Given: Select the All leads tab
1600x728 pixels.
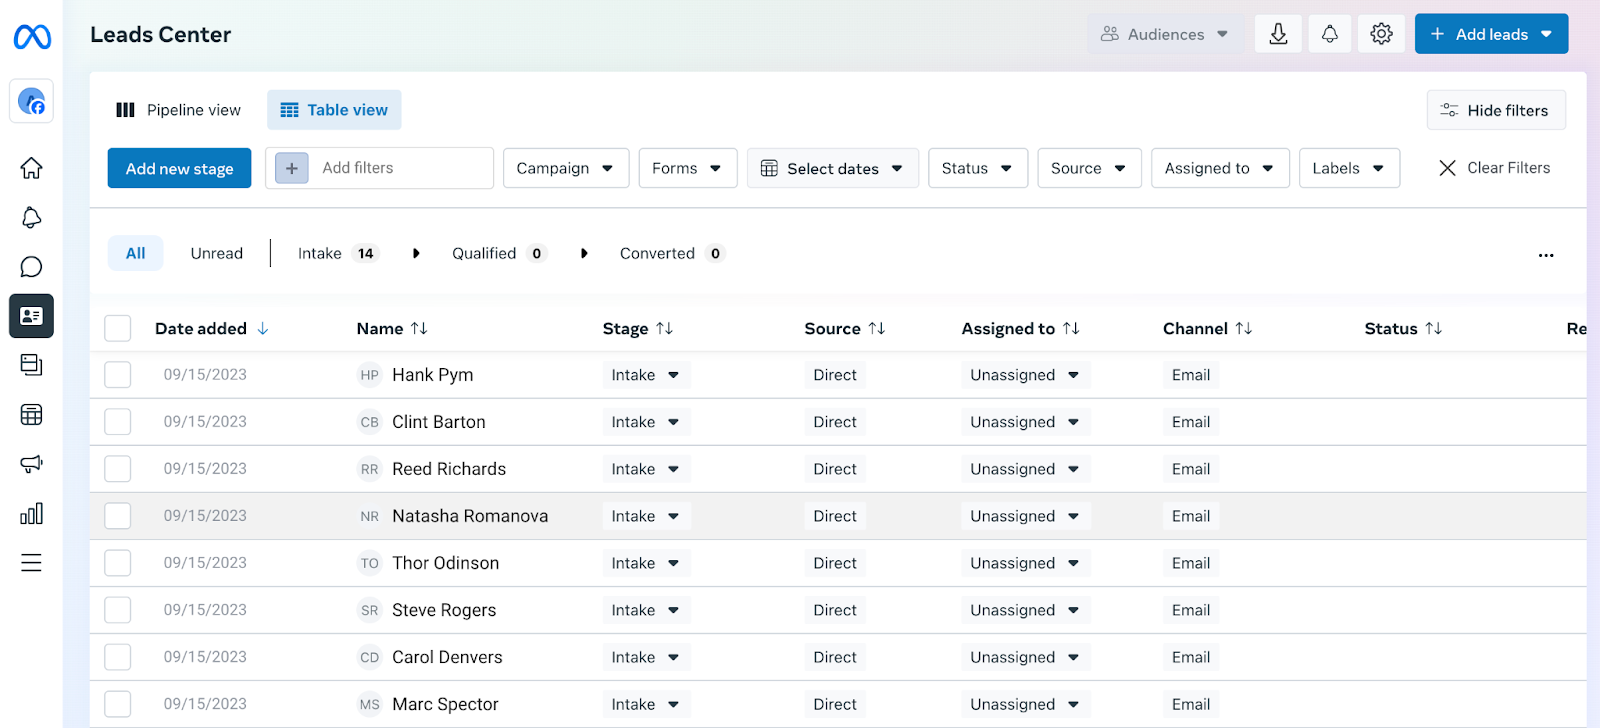Looking at the screenshot, I should 136,253.
